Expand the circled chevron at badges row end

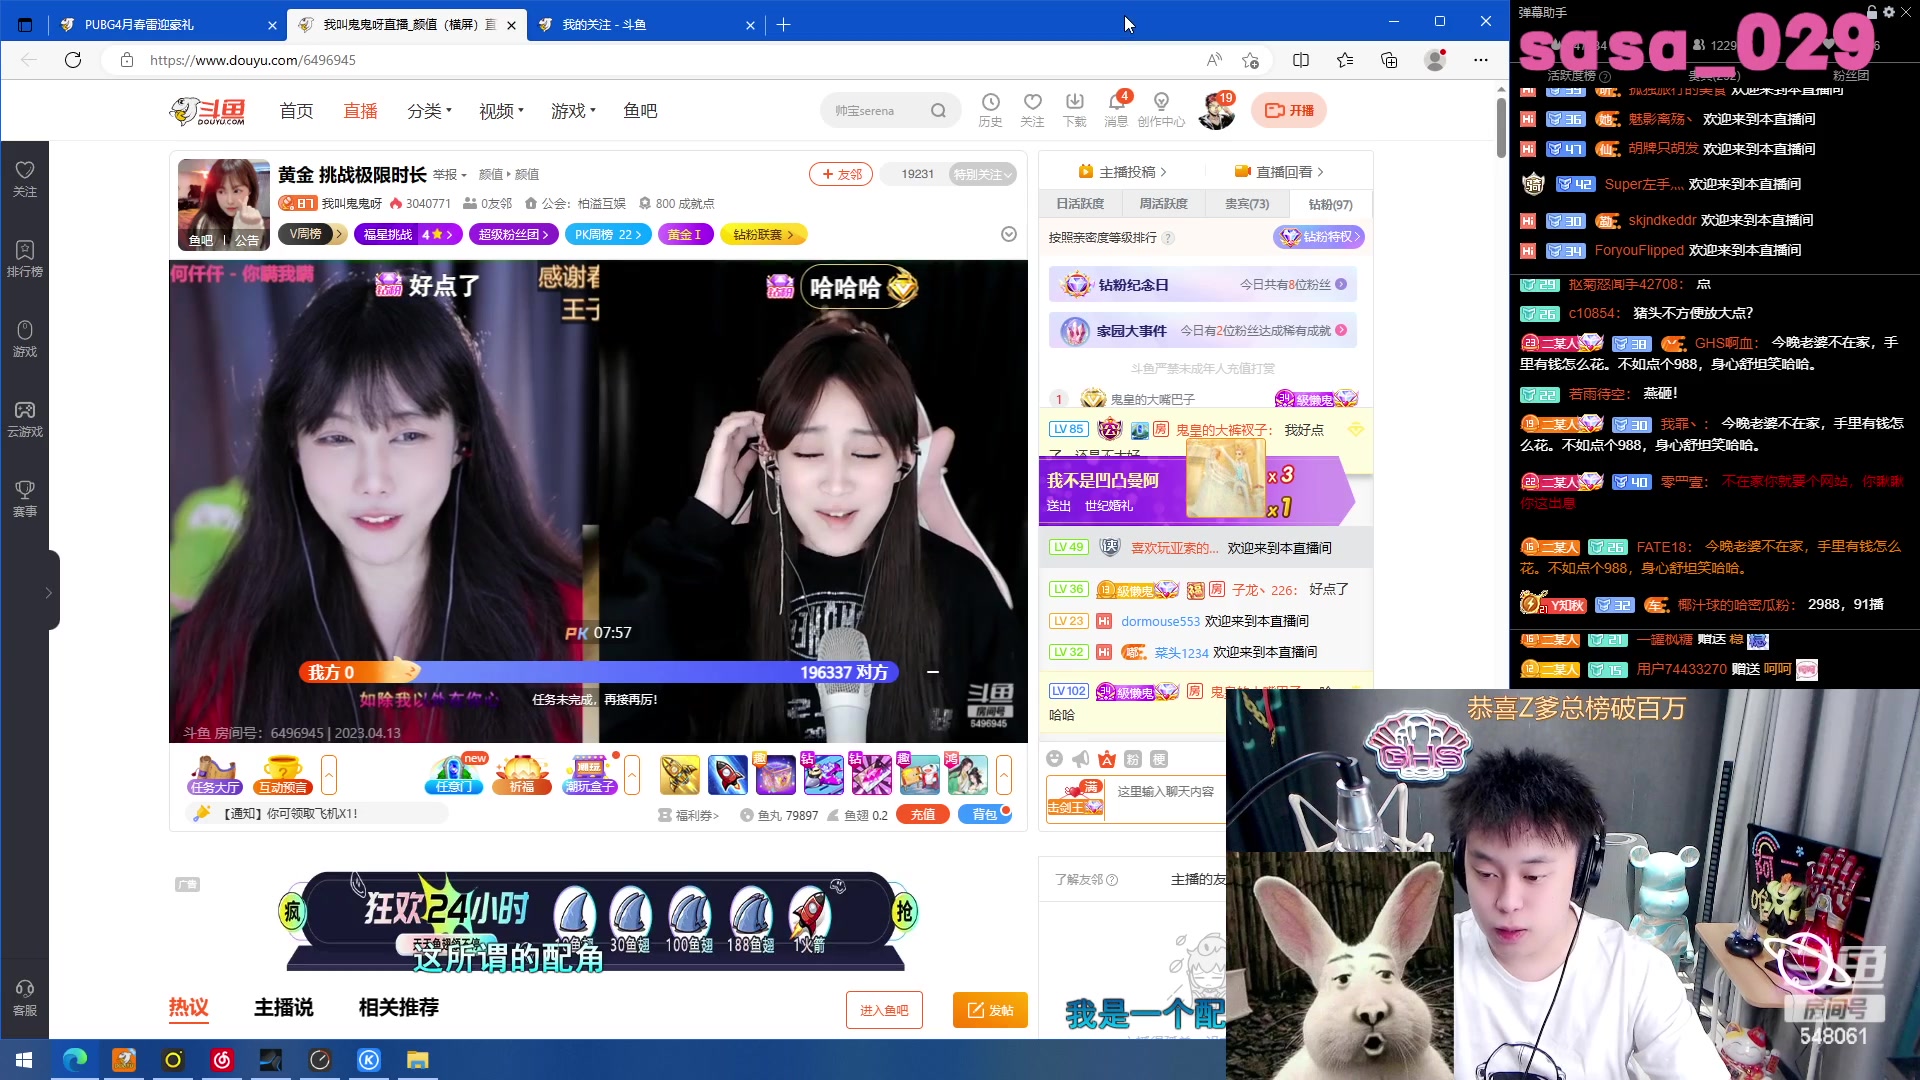1009,234
